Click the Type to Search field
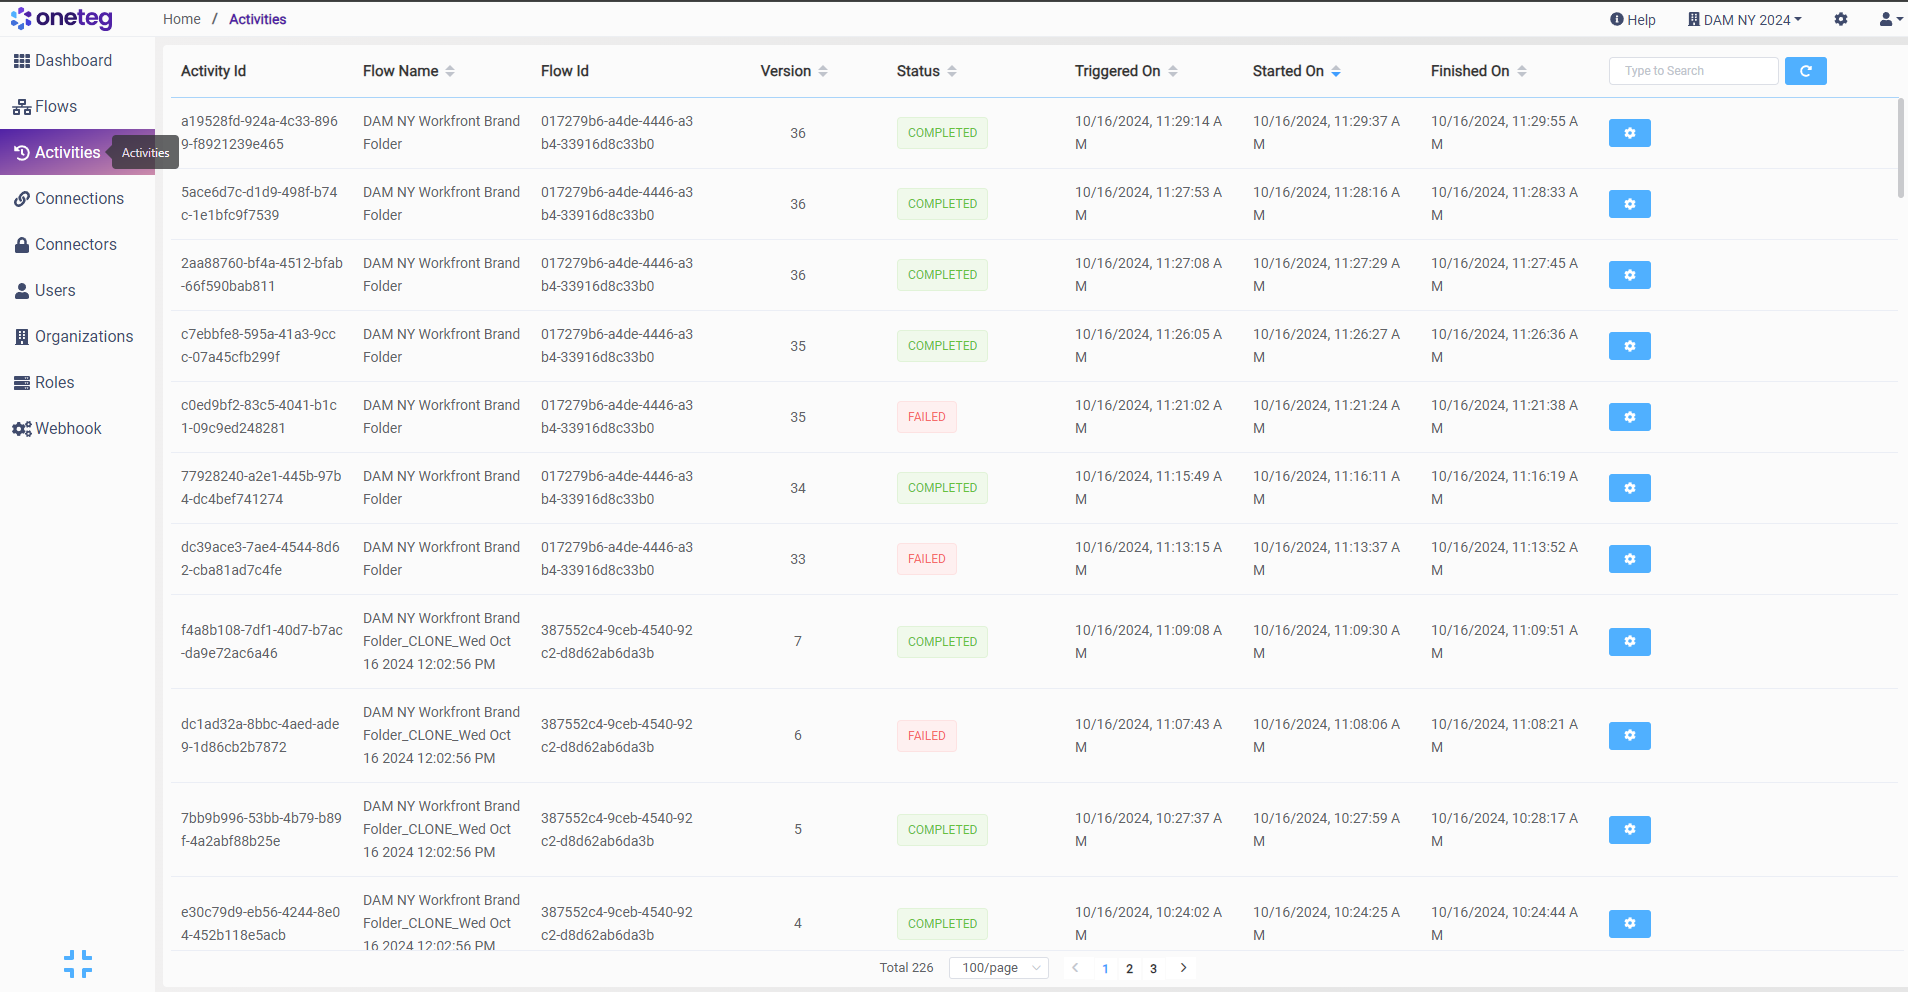Image resolution: width=1908 pixels, height=992 pixels. [x=1693, y=71]
